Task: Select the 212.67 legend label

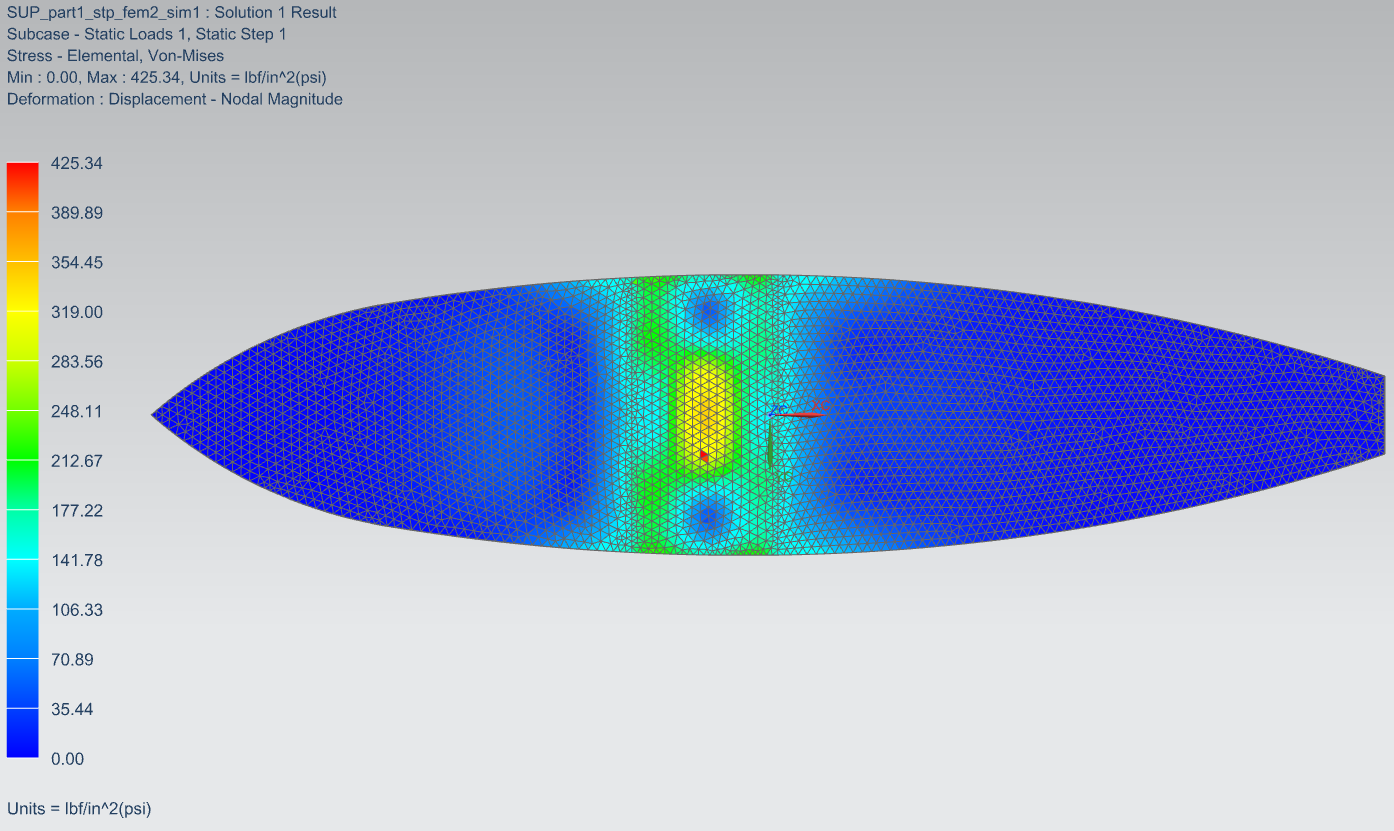Action: (x=77, y=461)
